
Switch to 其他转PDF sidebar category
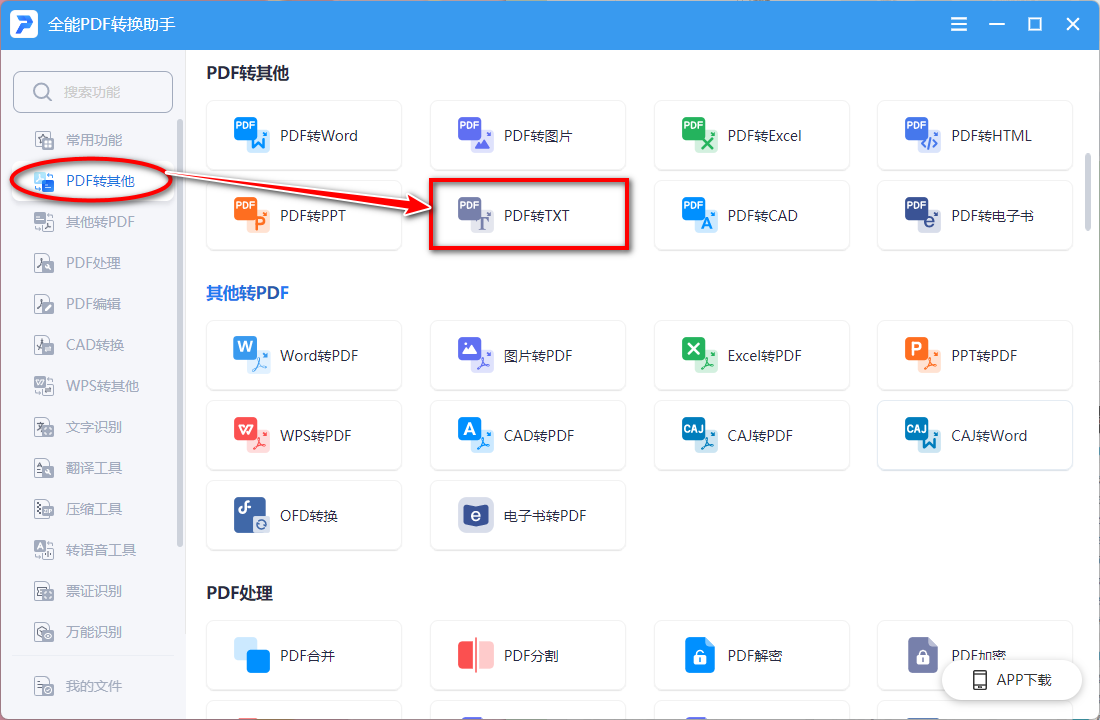click(x=93, y=222)
